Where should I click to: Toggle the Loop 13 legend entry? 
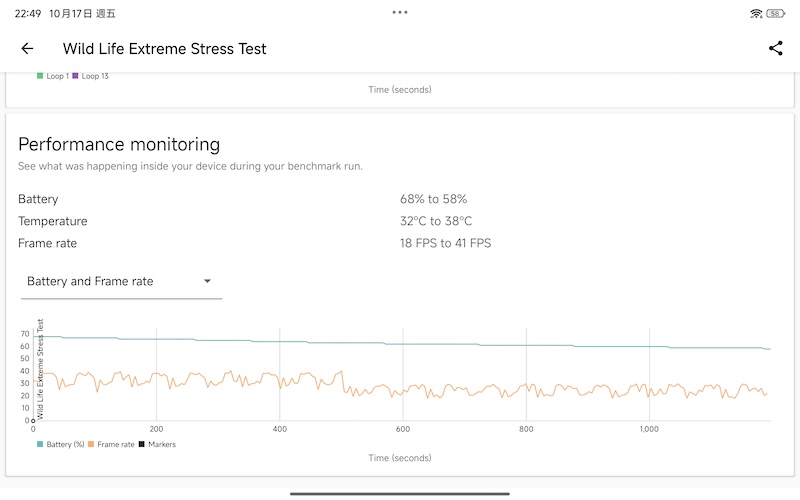coord(90,76)
